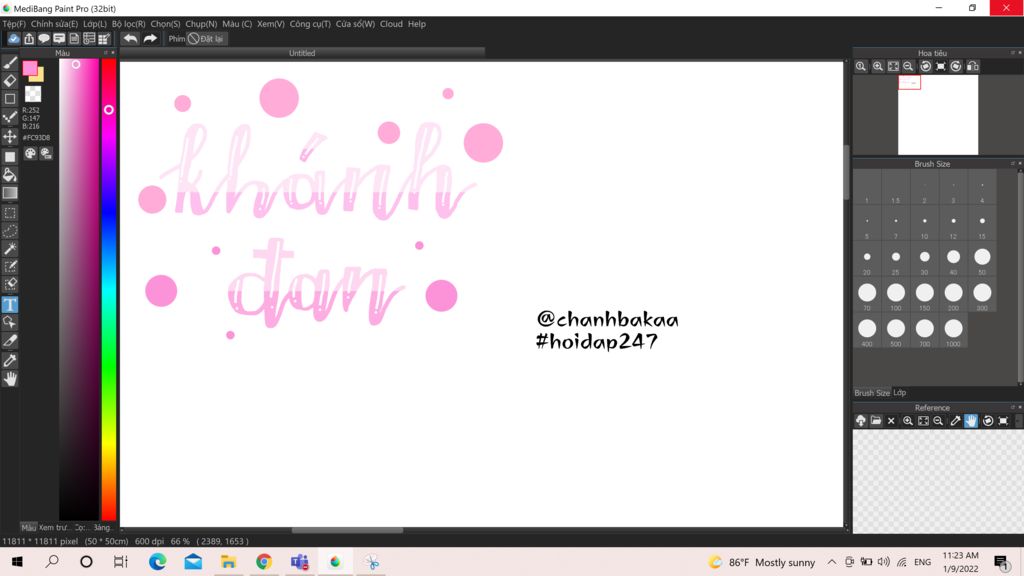Switch to the Brush Size tab
This screenshot has width=1024, height=576.
(872, 392)
